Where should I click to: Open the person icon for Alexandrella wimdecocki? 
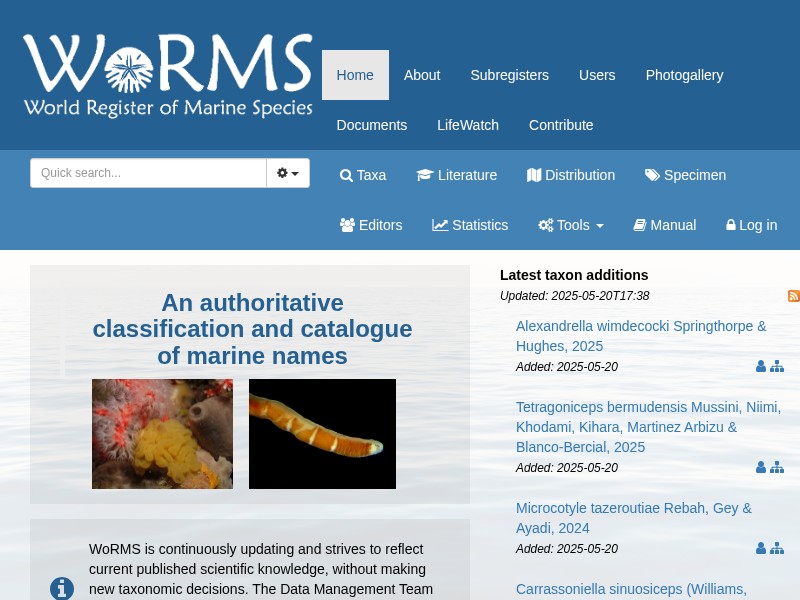point(761,366)
